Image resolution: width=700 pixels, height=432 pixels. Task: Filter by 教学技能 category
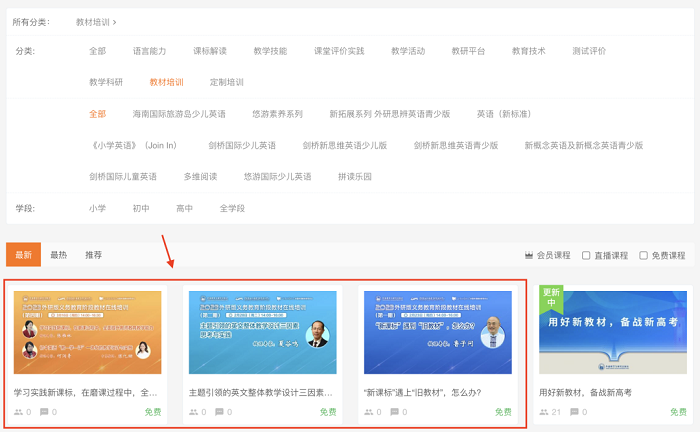tap(270, 51)
